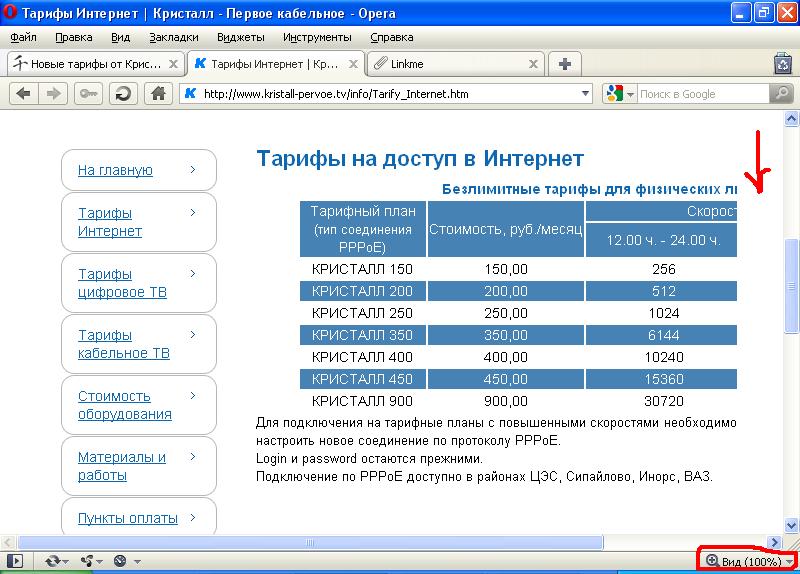Toggle the panels button in status bar
Image resolution: width=800 pixels, height=574 pixels.
coord(15,561)
